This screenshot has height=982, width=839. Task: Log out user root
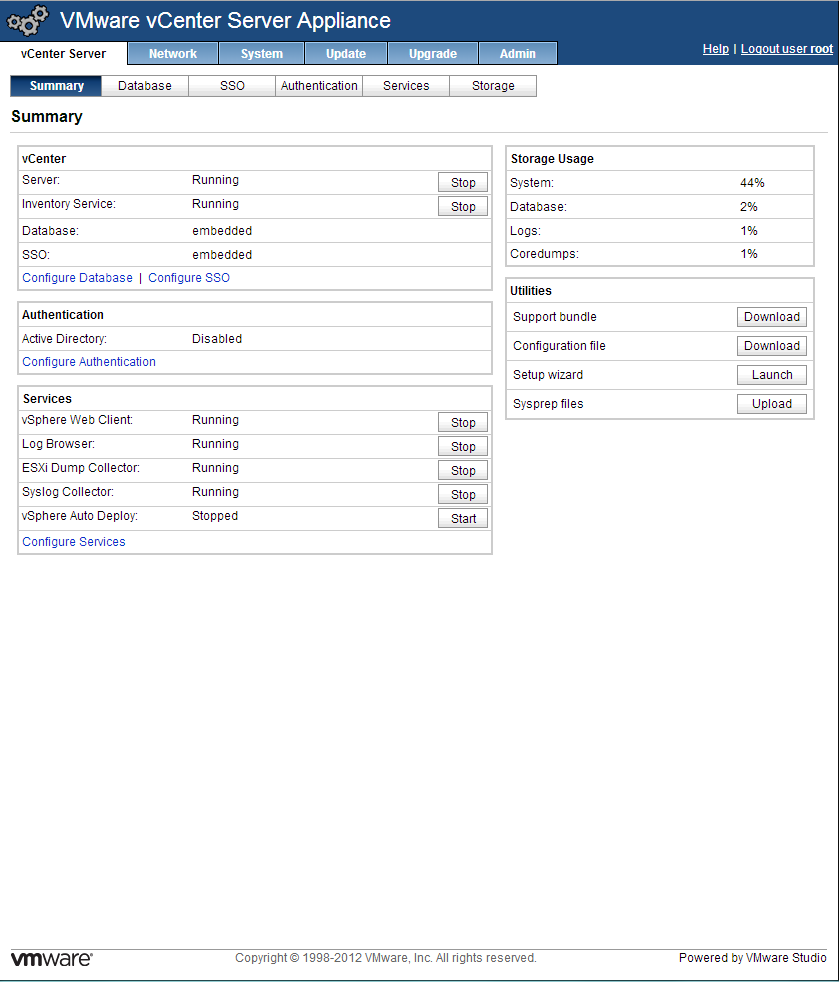click(786, 49)
